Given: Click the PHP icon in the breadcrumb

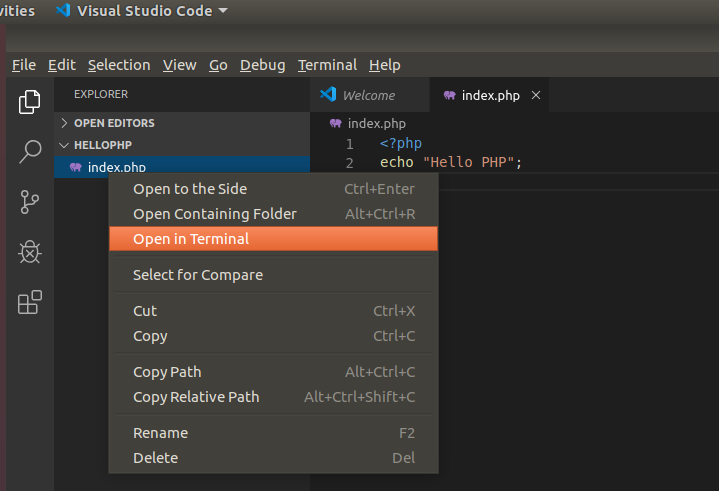Looking at the screenshot, I should 336,123.
